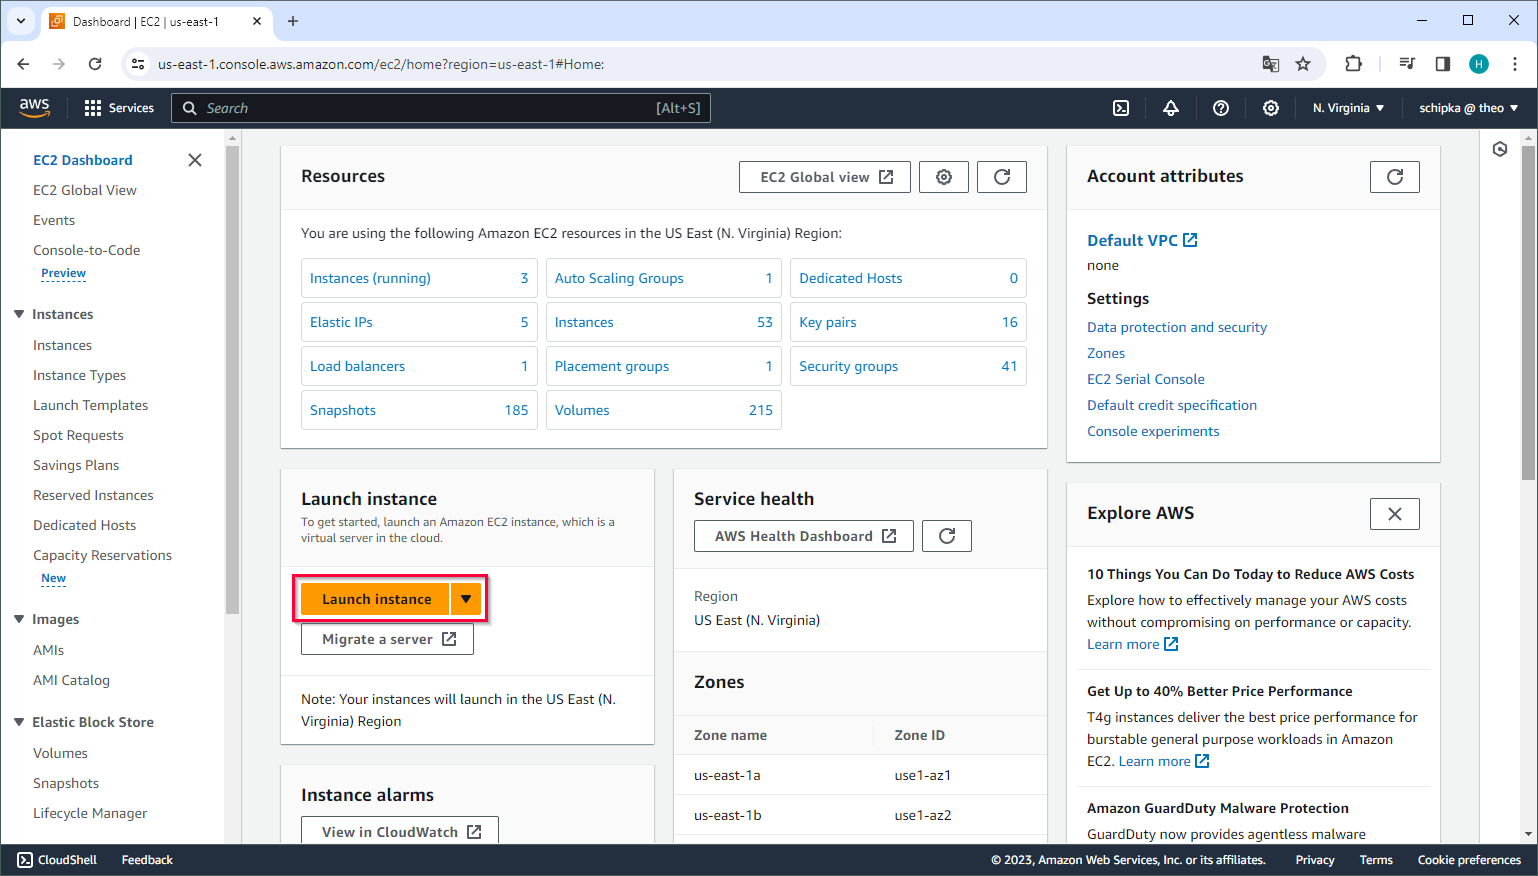Screen dimensions: 1538x876
Task: Refresh Account attributes panel
Action: coord(1395,177)
